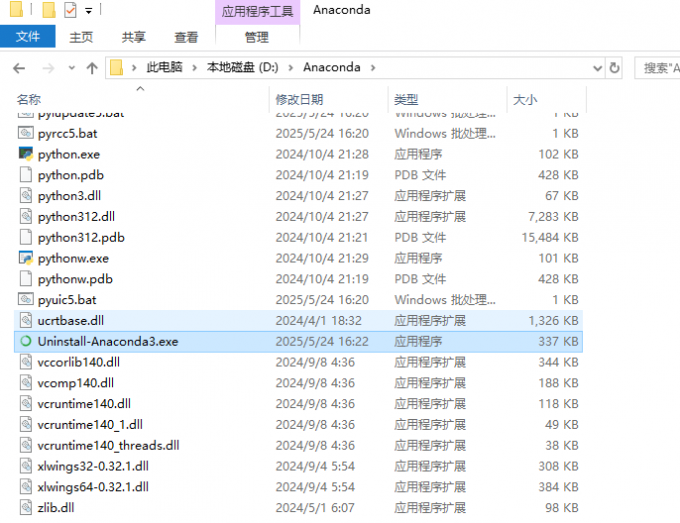The image size is (680, 523).
Task: Sort by the Type (类型) column header
Action: click(406, 100)
